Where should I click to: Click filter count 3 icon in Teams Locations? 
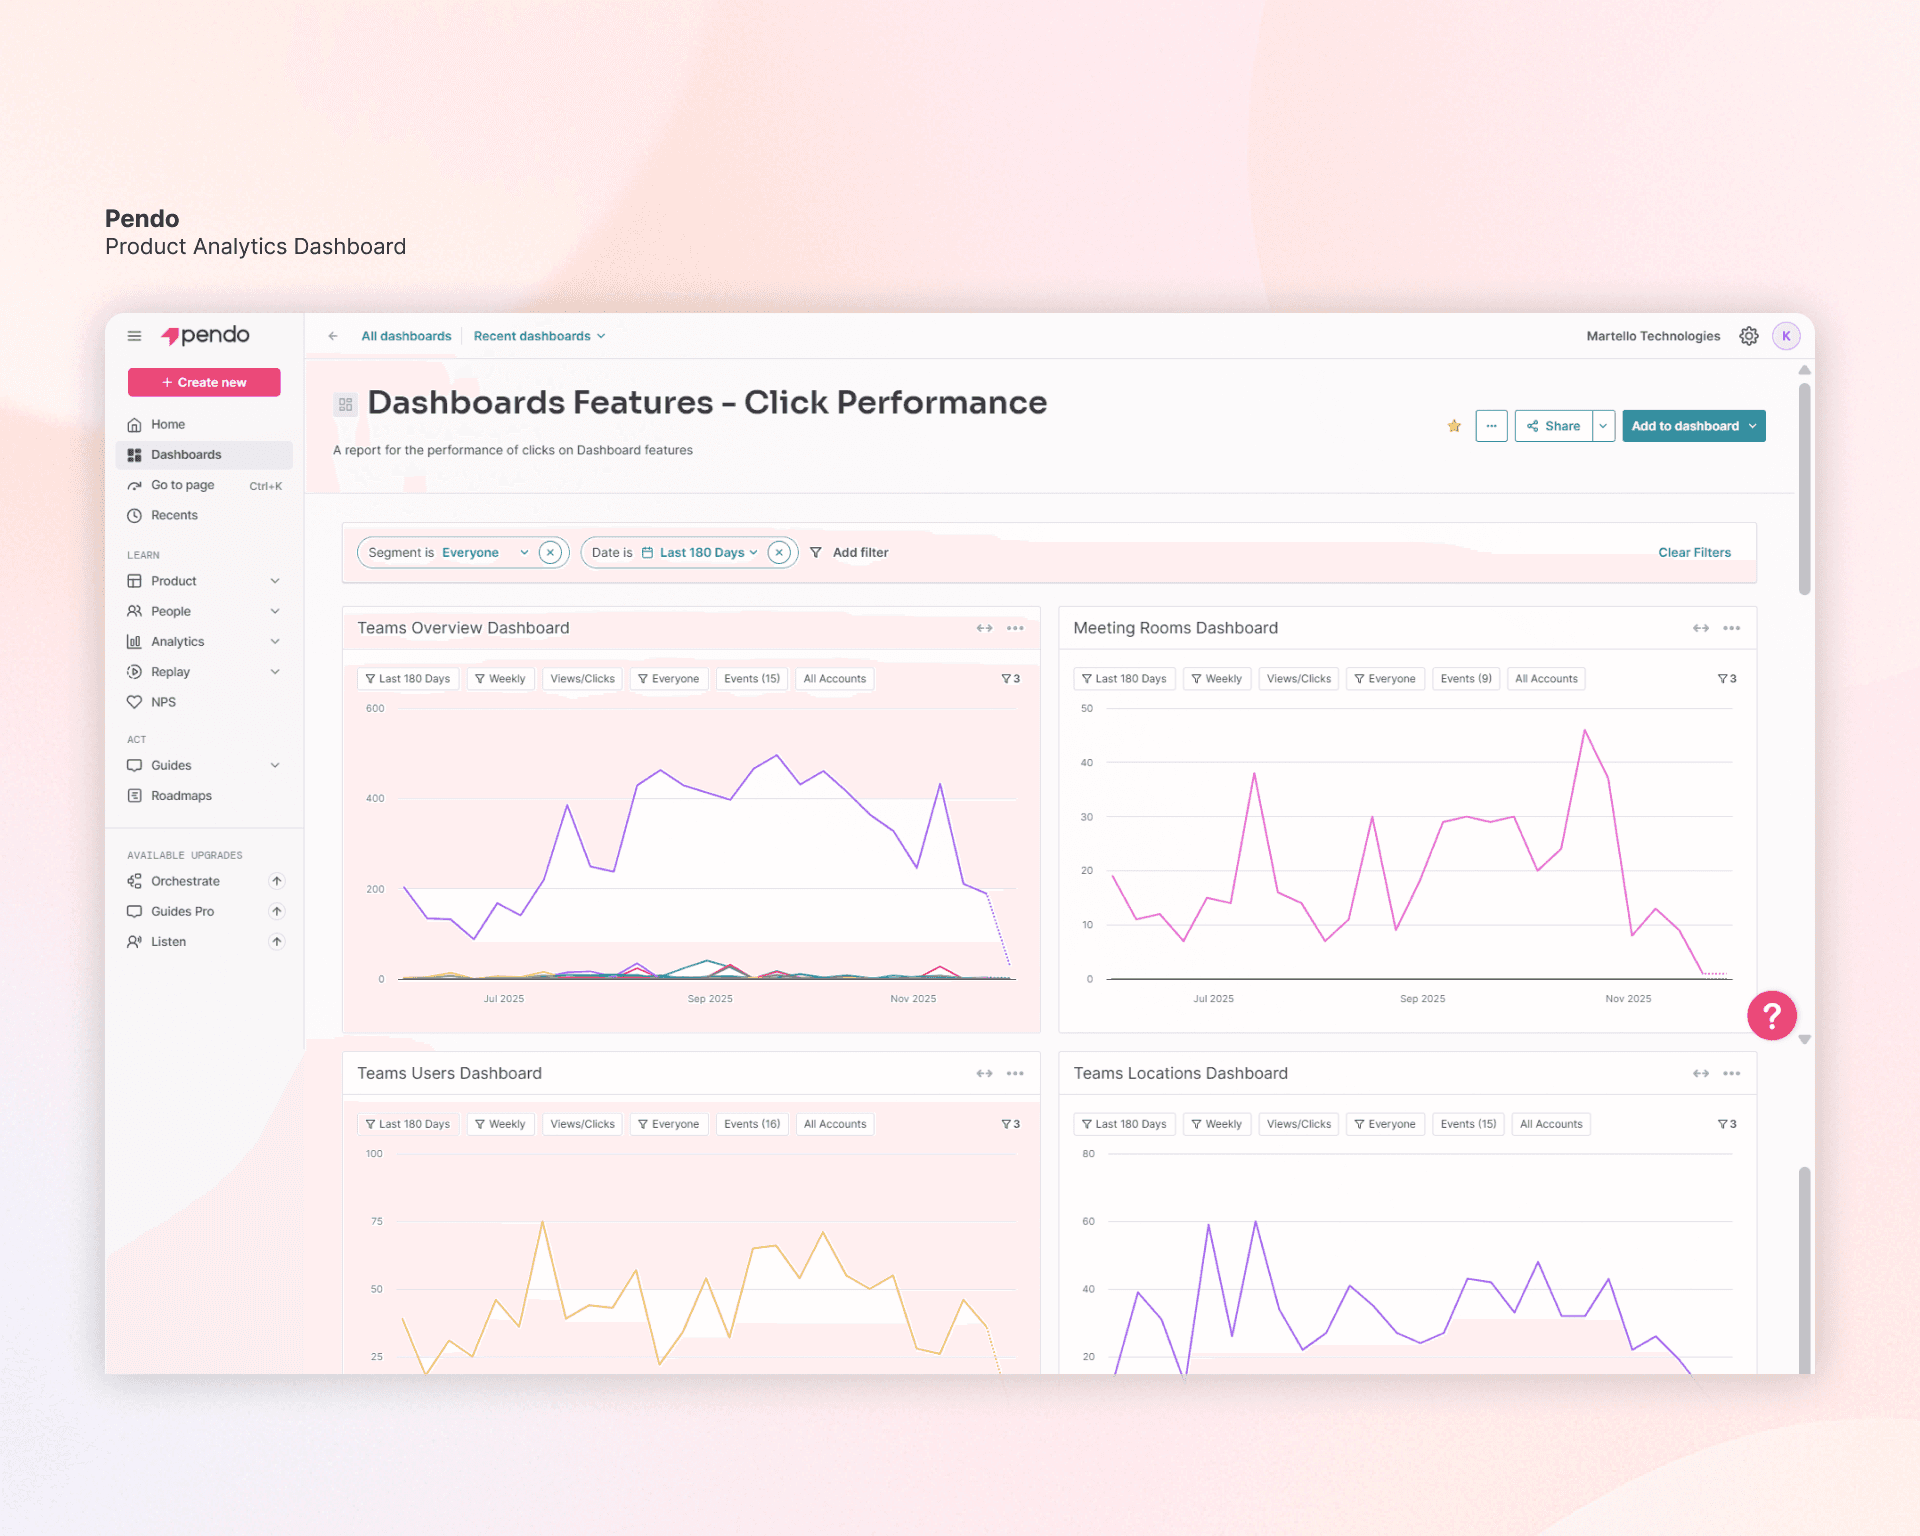pyautogui.click(x=1726, y=1124)
